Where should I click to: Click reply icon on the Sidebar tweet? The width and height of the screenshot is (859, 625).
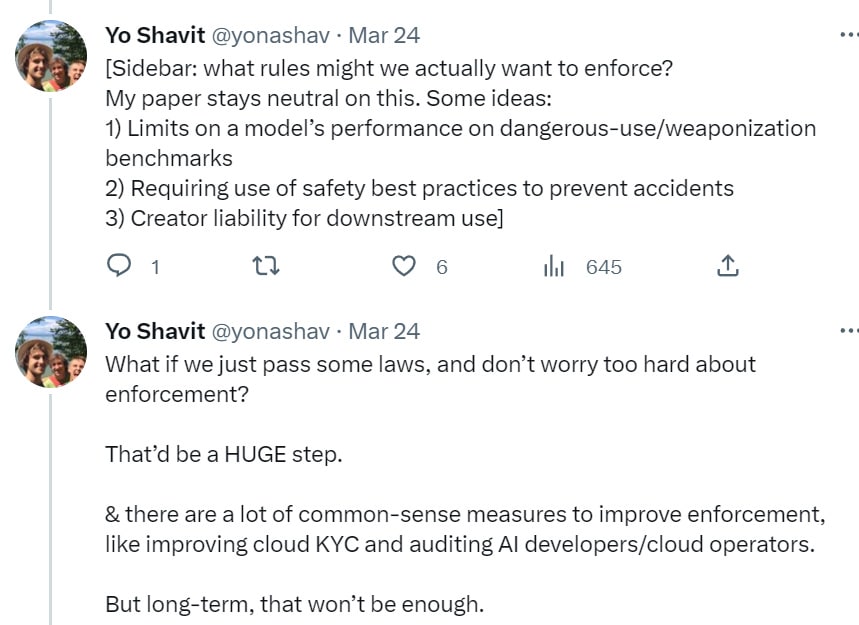[x=119, y=266]
